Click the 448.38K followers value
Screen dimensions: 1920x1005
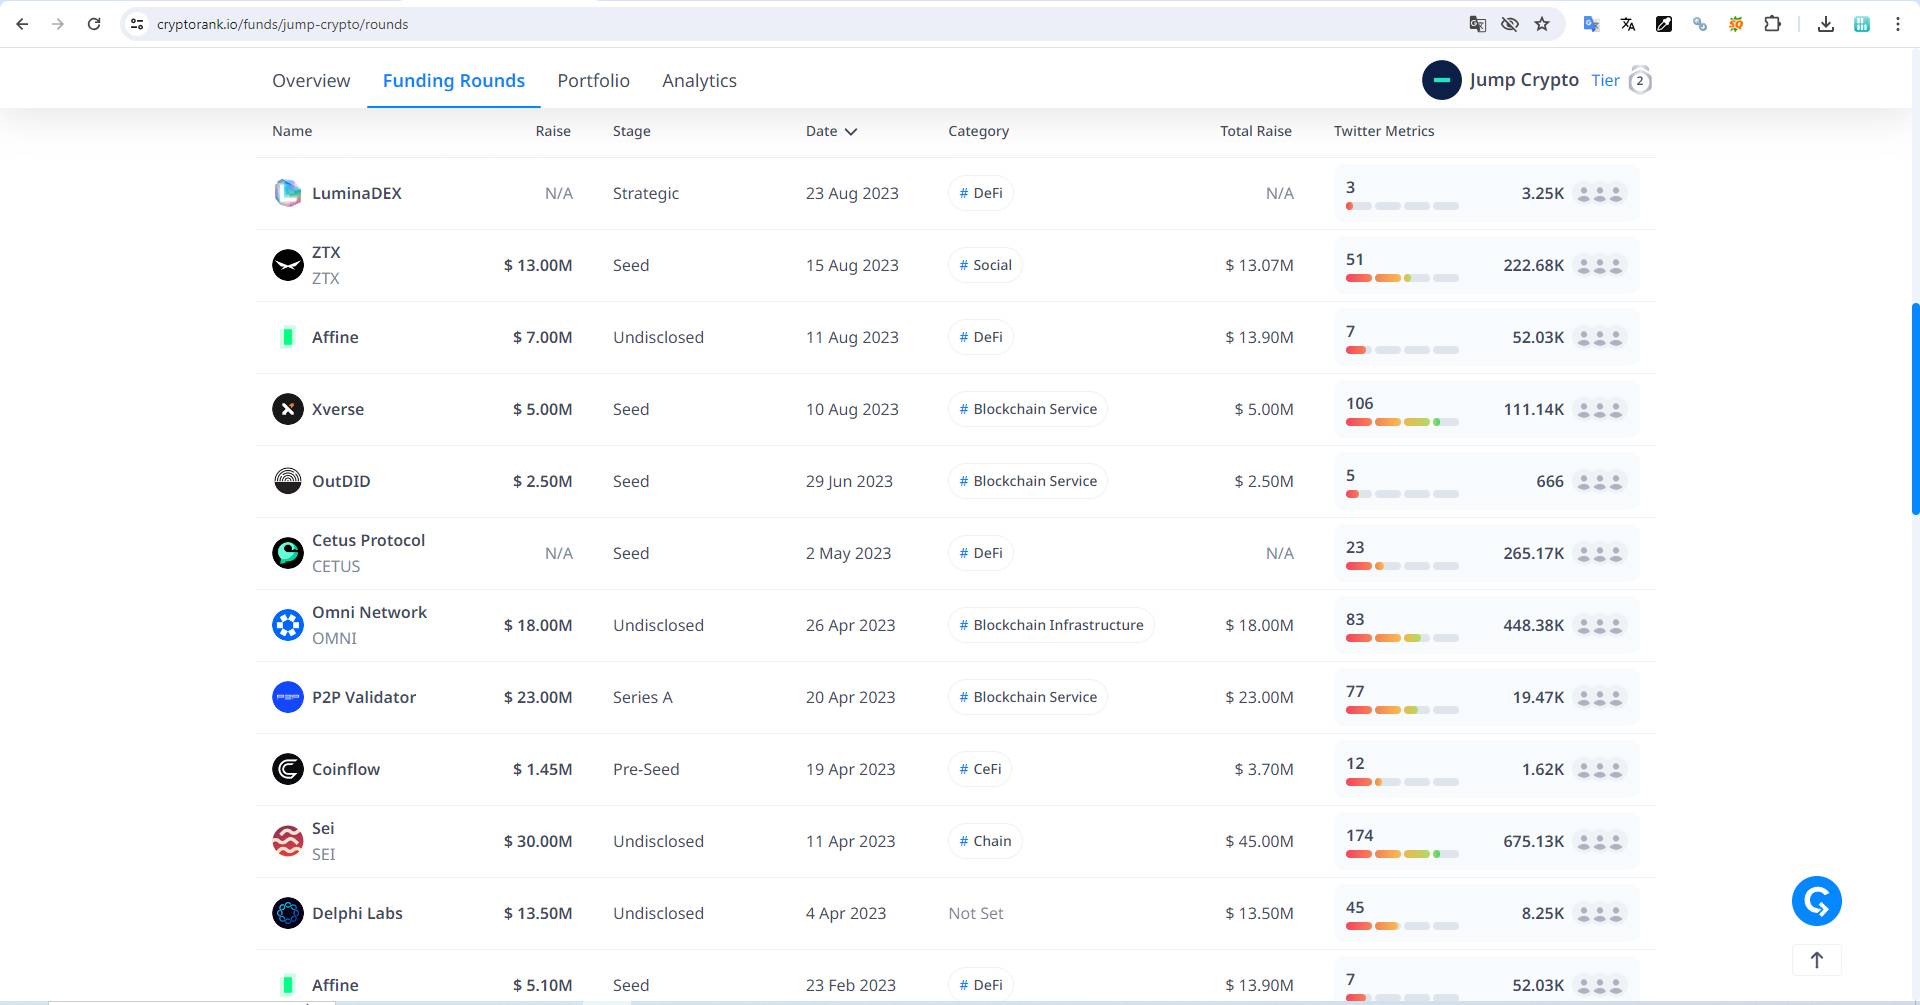click(1533, 625)
